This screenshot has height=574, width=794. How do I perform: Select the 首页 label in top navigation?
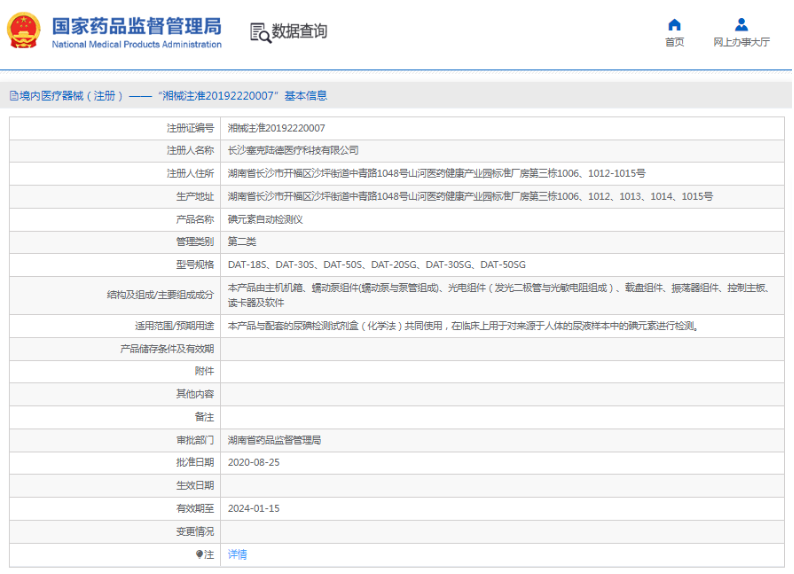(x=674, y=42)
